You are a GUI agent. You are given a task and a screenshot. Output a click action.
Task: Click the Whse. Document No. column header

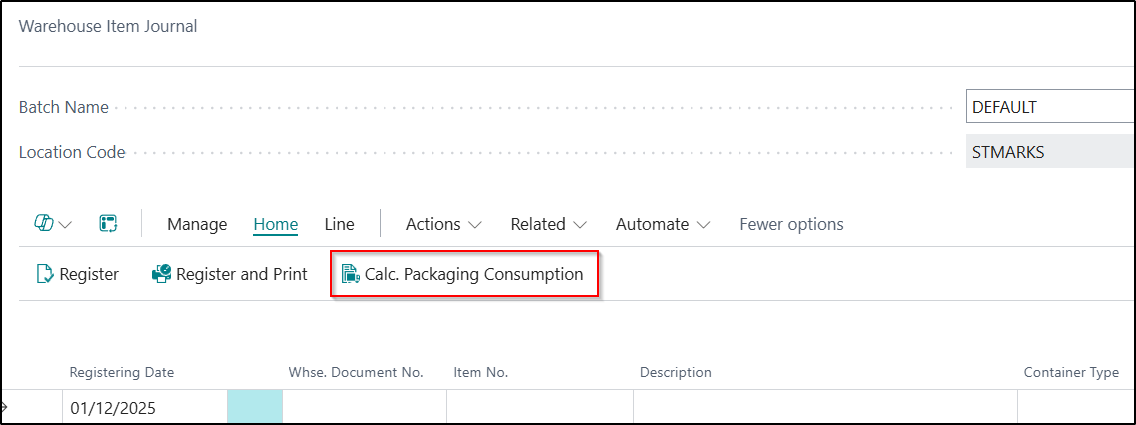355,372
